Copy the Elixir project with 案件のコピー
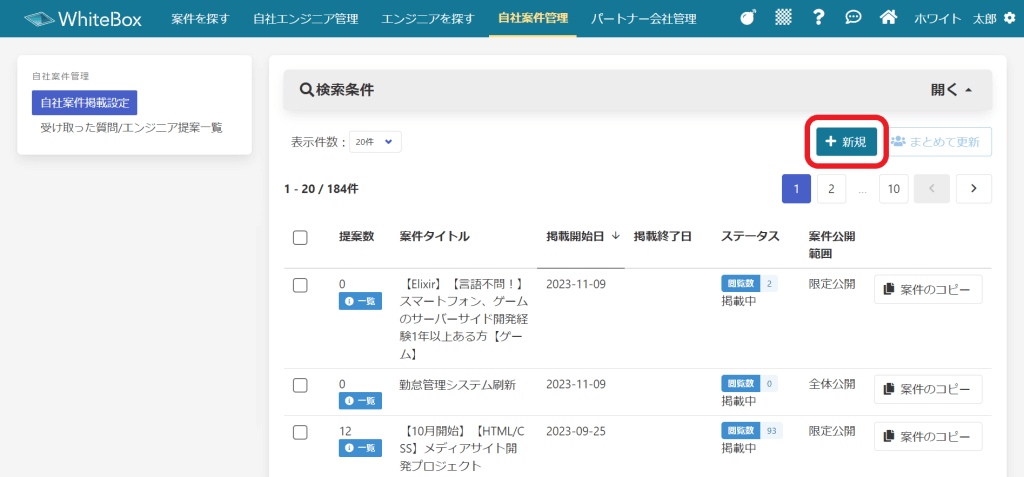 coord(928,289)
